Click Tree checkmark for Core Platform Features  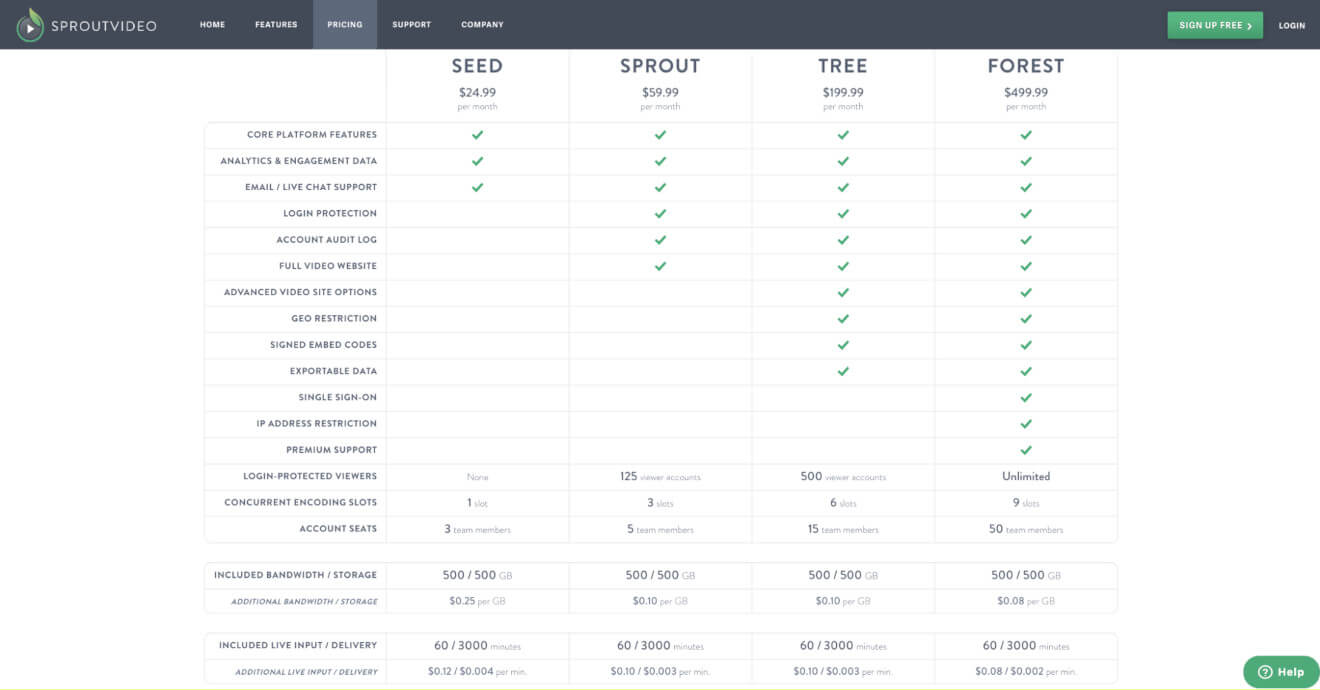click(843, 135)
